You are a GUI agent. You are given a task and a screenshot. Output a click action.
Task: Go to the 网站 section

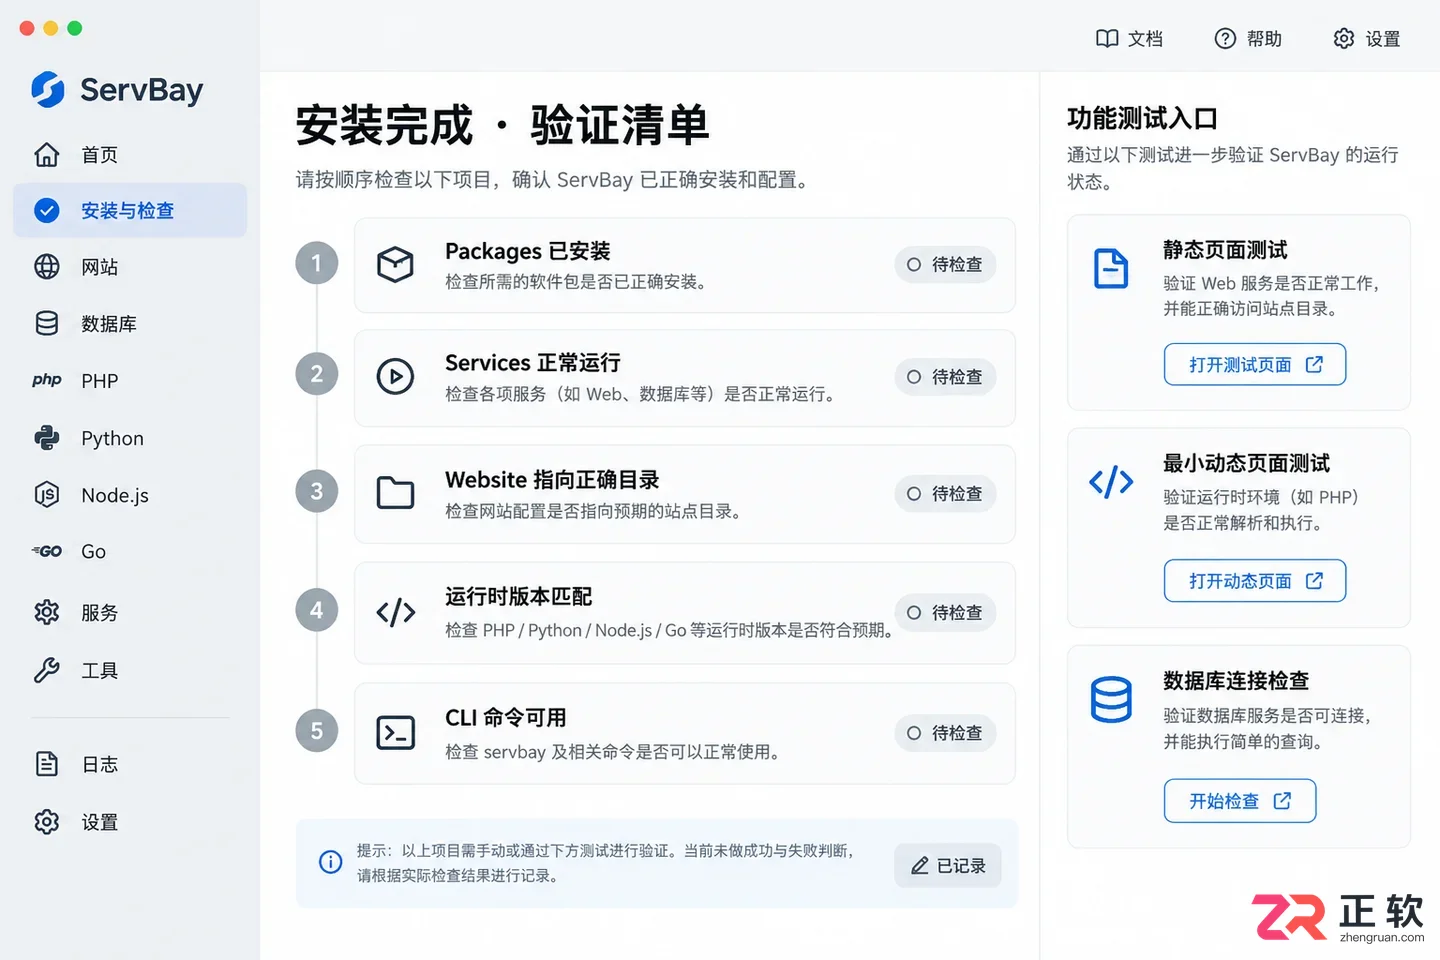tap(130, 267)
